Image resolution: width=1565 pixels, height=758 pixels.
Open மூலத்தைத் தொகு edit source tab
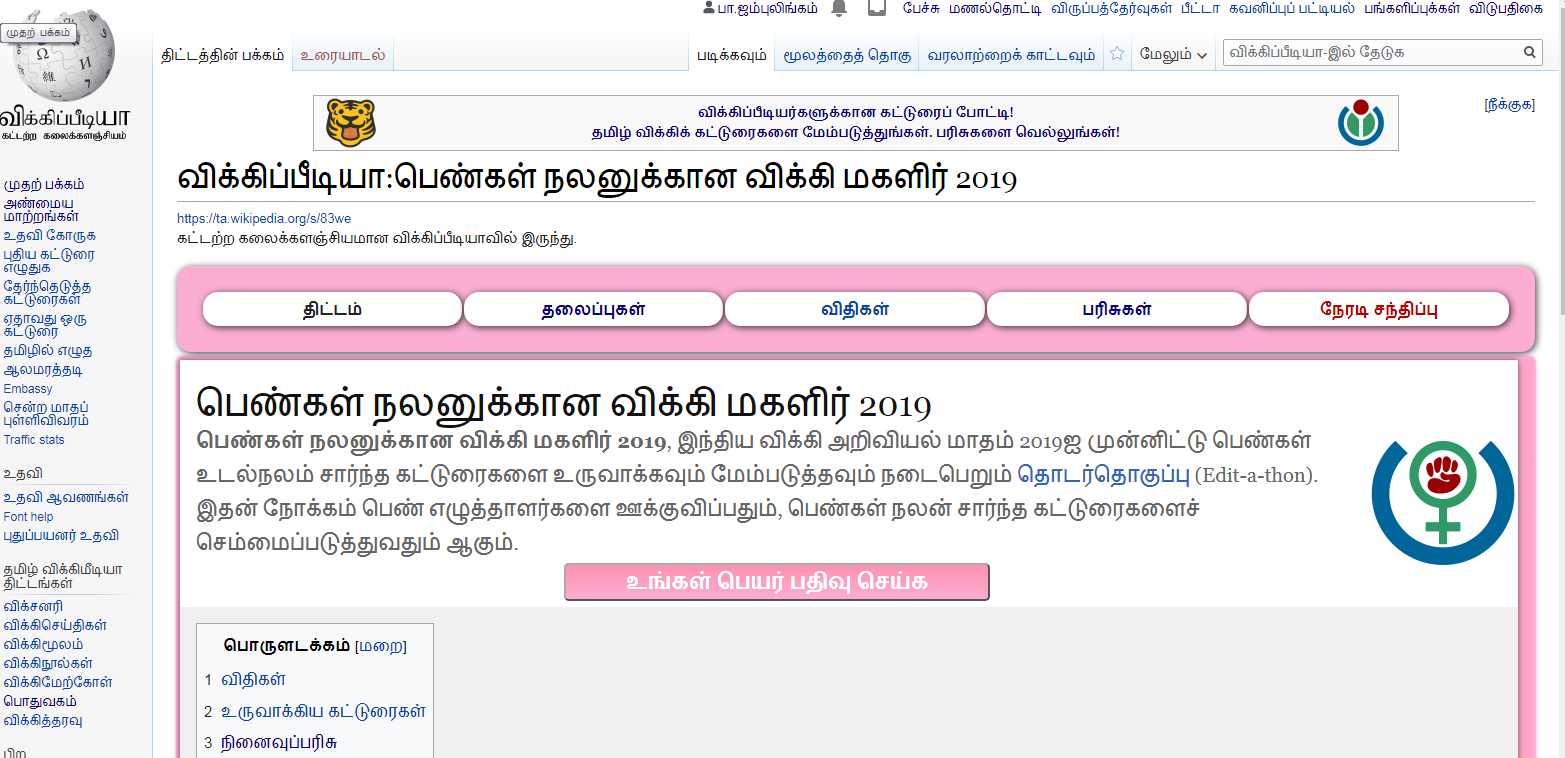[x=847, y=54]
